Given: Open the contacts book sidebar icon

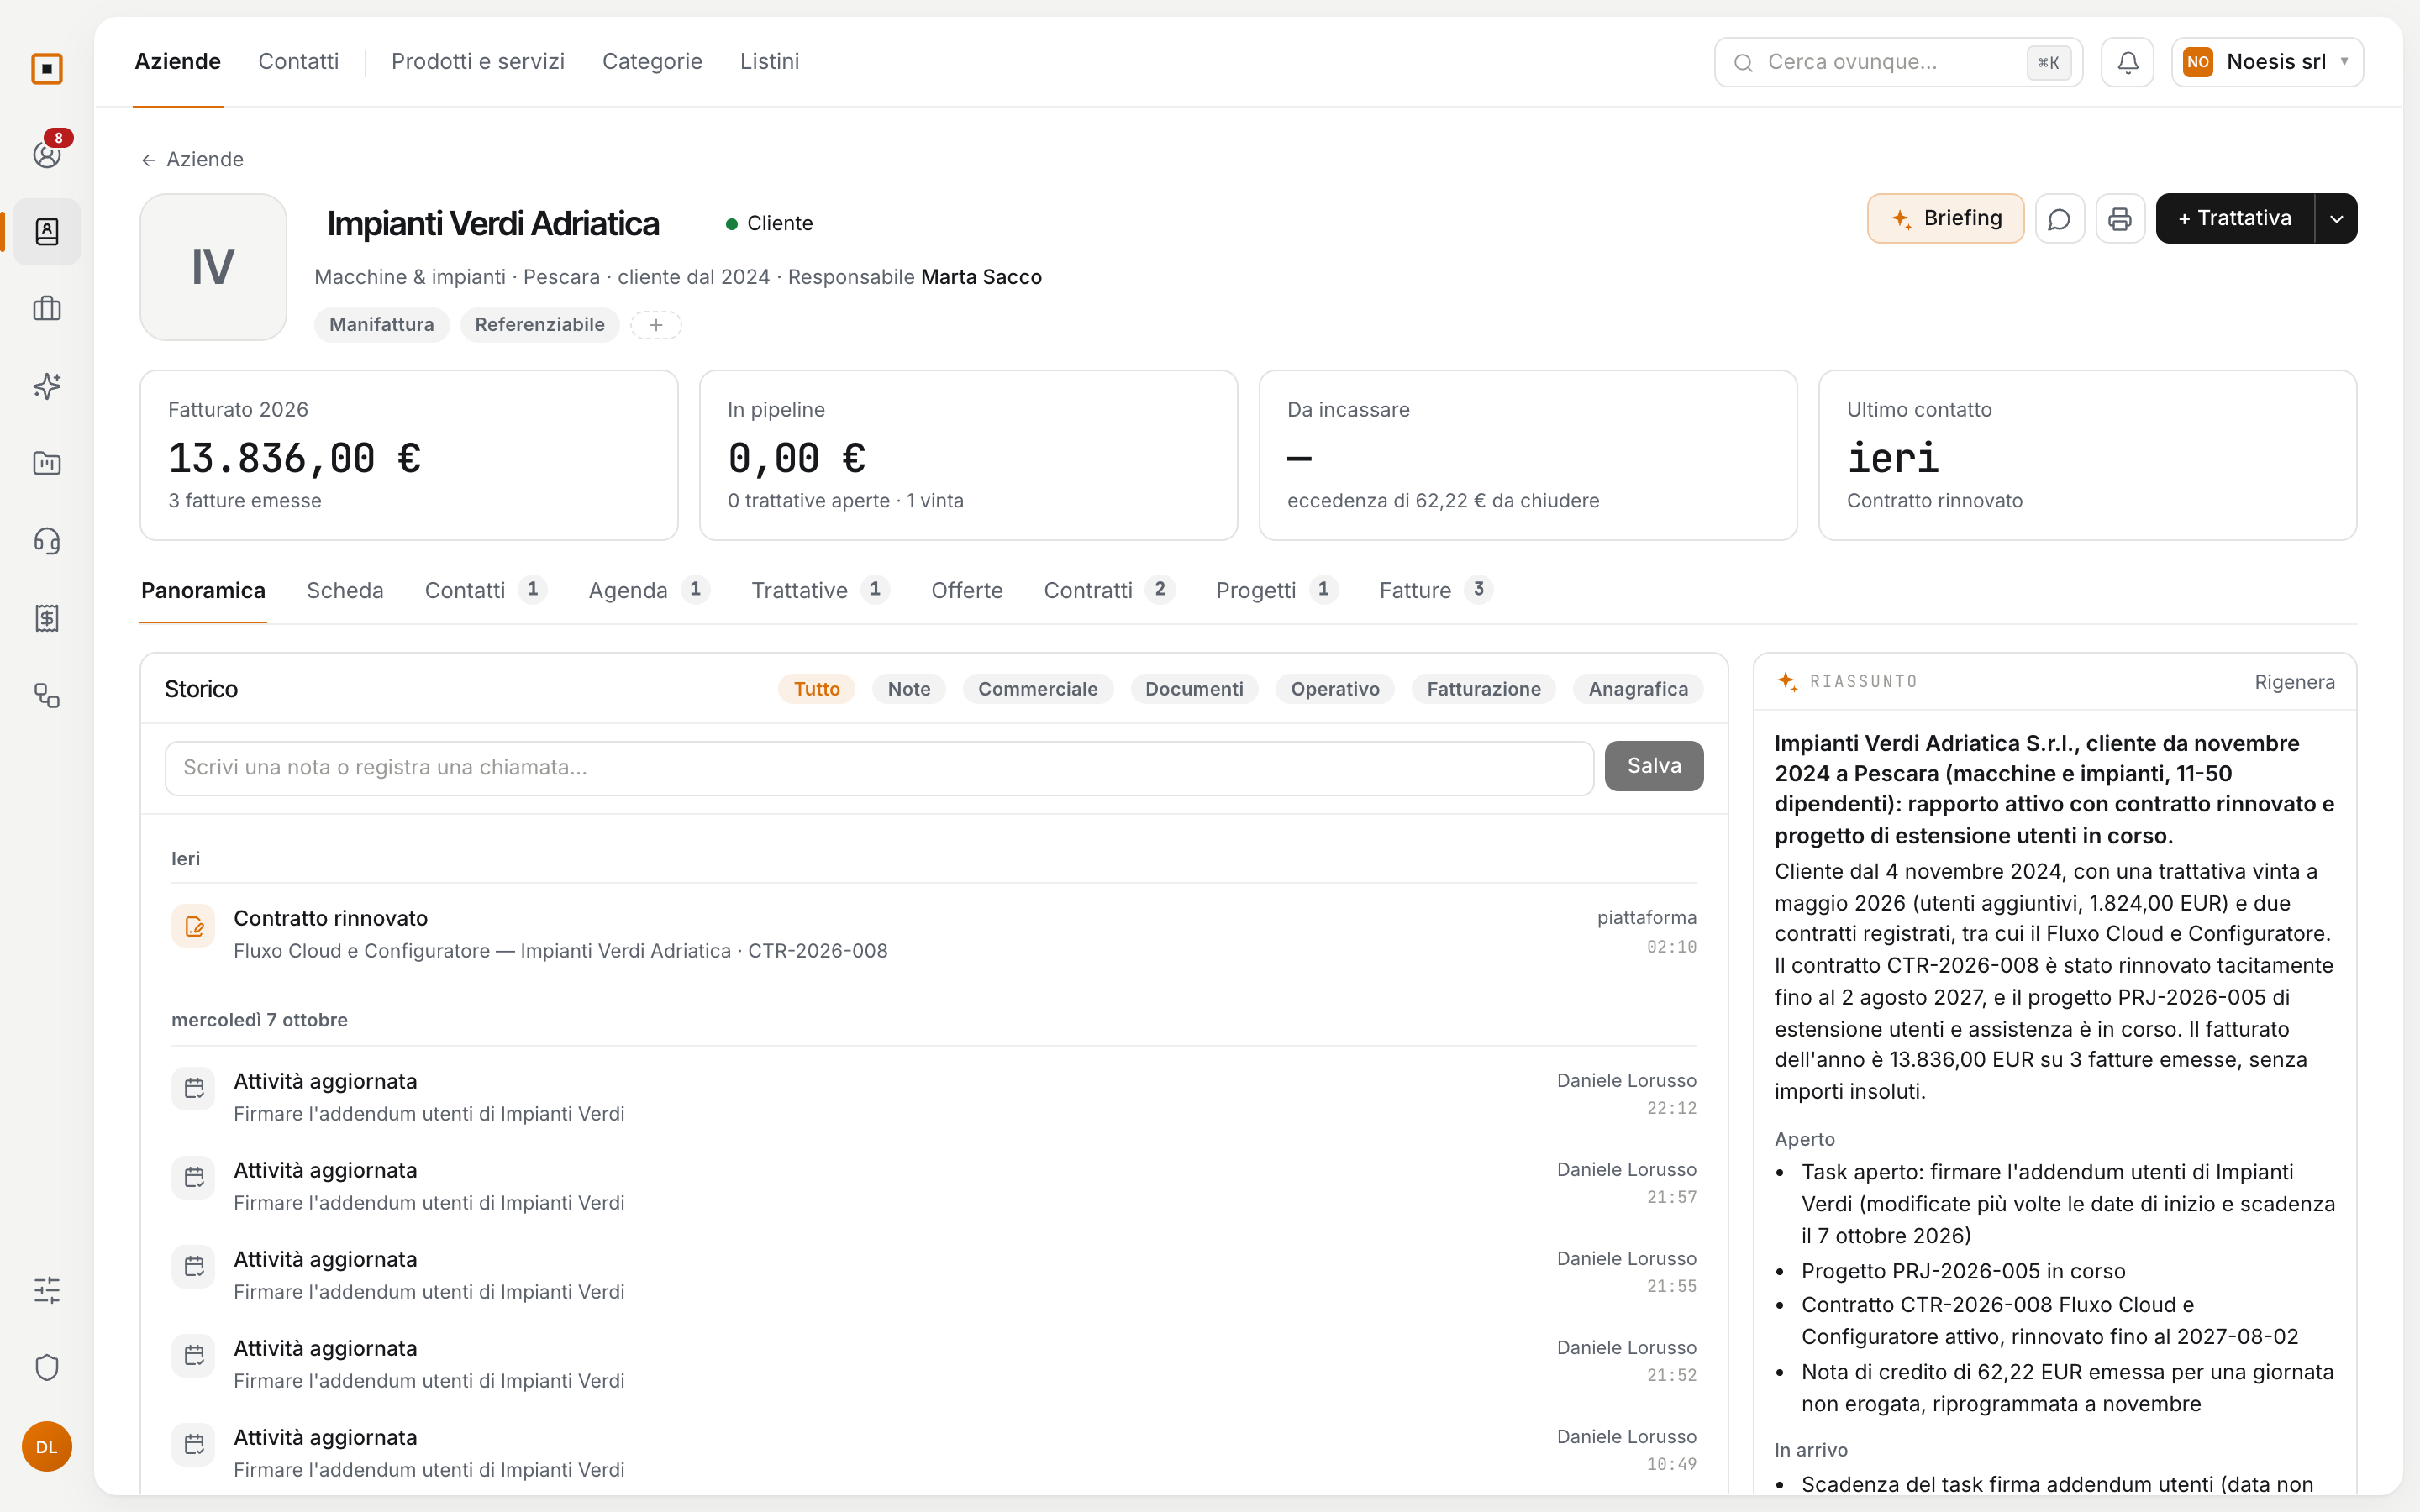Looking at the screenshot, I should [47, 232].
